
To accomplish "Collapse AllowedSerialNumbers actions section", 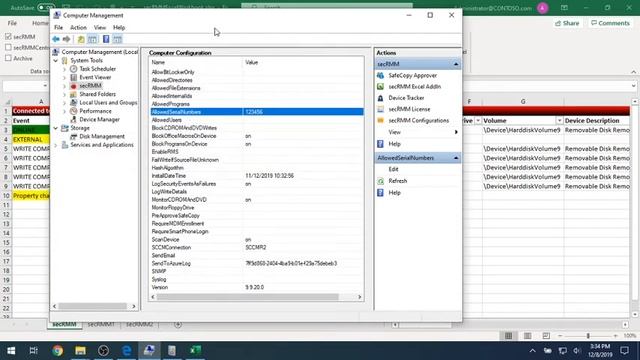I will click(x=456, y=158).
